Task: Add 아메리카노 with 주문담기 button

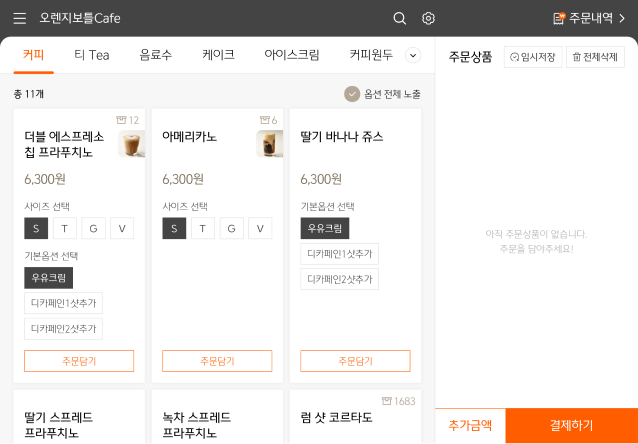Action: (217, 361)
